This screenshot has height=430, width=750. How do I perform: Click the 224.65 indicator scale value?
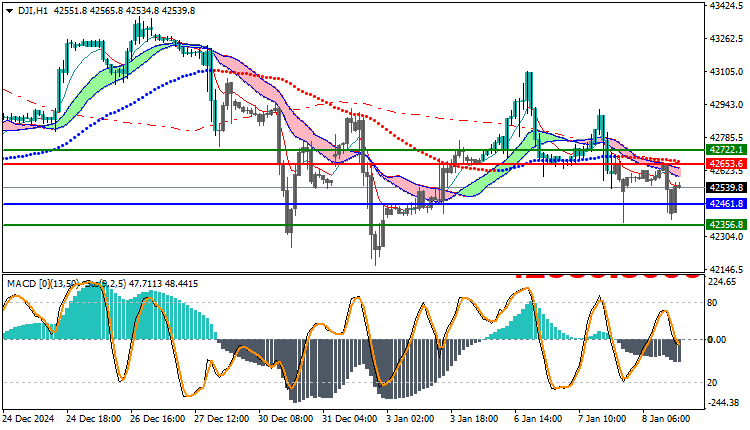[x=722, y=282]
